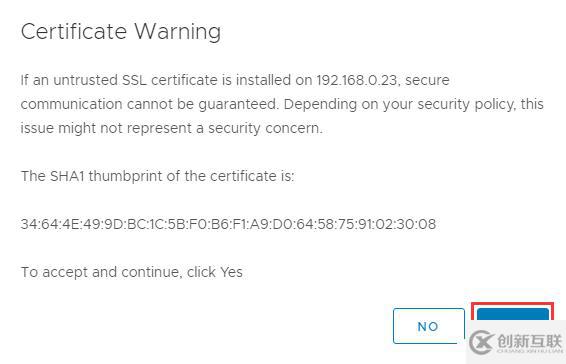Click the 'To accept and continue' instruction

pos(101,272)
